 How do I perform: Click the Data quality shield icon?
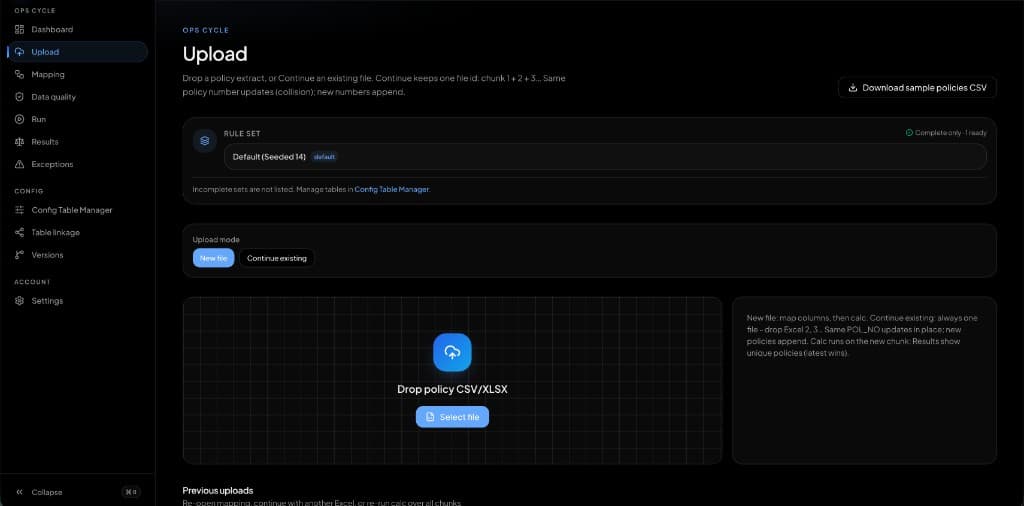click(x=19, y=97)
